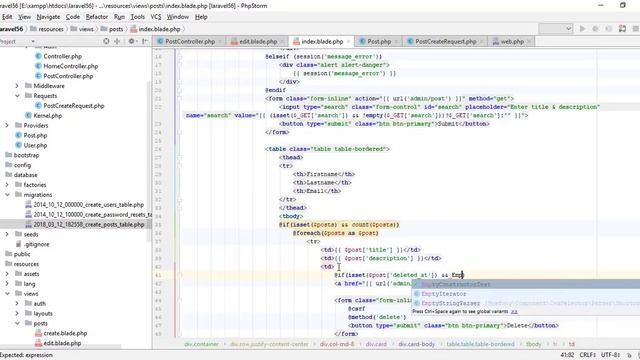Viewport: 640px width, 360px height.
Task: Select edit.blade.php in project tree
Action: click(x=62, y=343)
